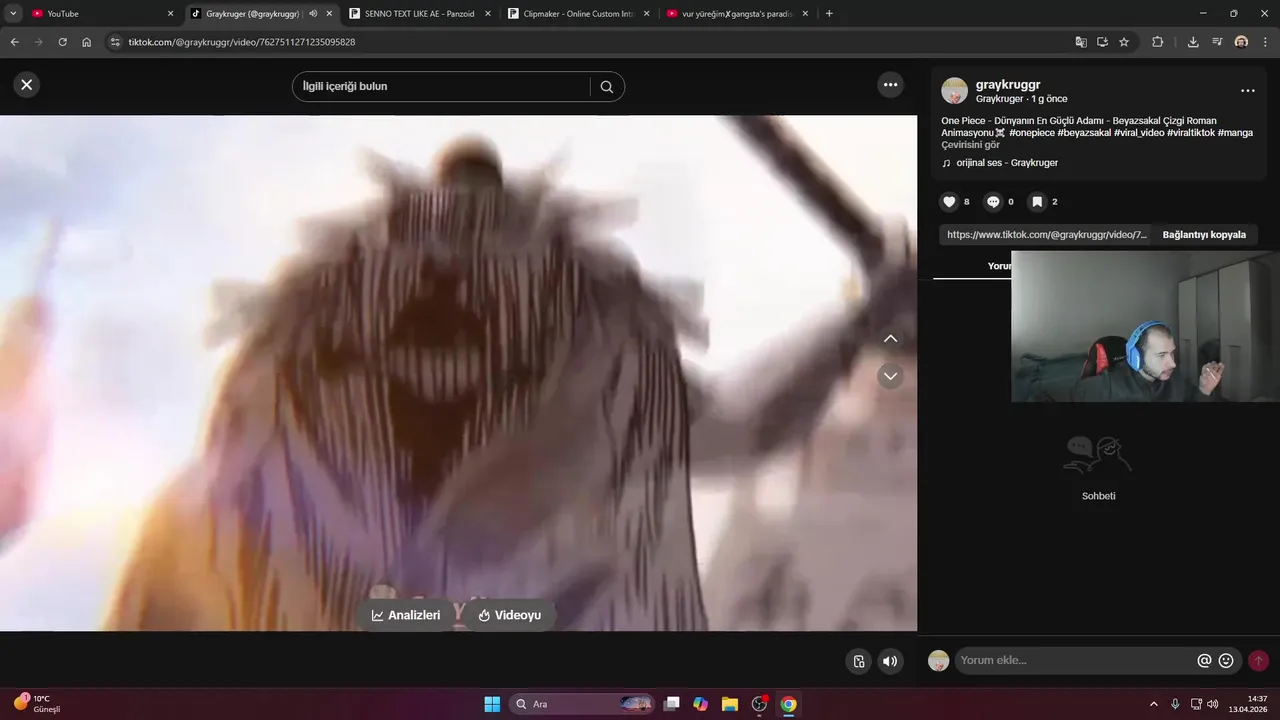1280x720 pixels.
Task: Click the Videoyu promote button
Action: [509, 615]
